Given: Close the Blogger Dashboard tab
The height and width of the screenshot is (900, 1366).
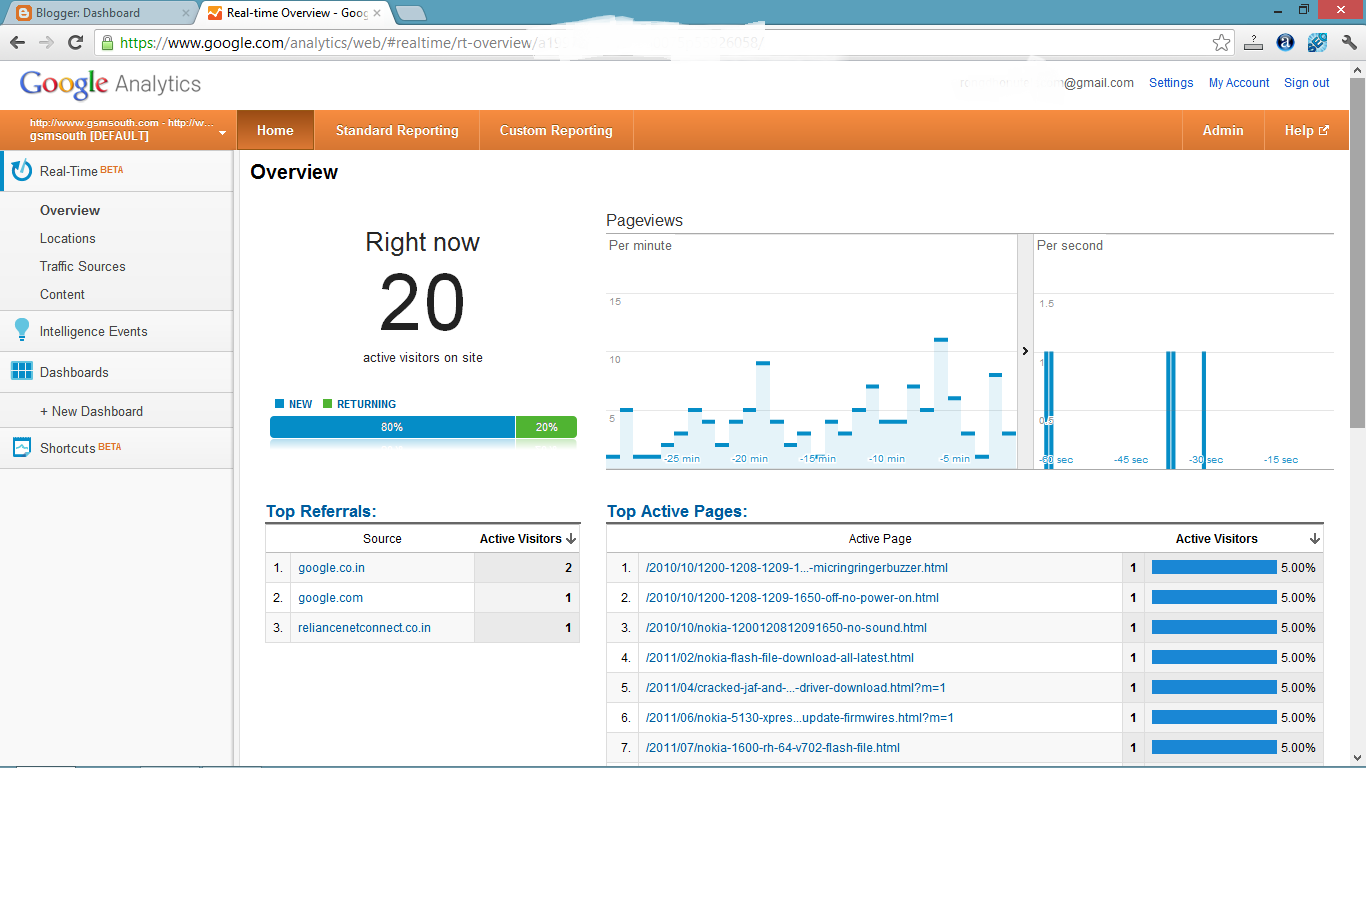Looking at the screenshot, I should click(185, 13).
